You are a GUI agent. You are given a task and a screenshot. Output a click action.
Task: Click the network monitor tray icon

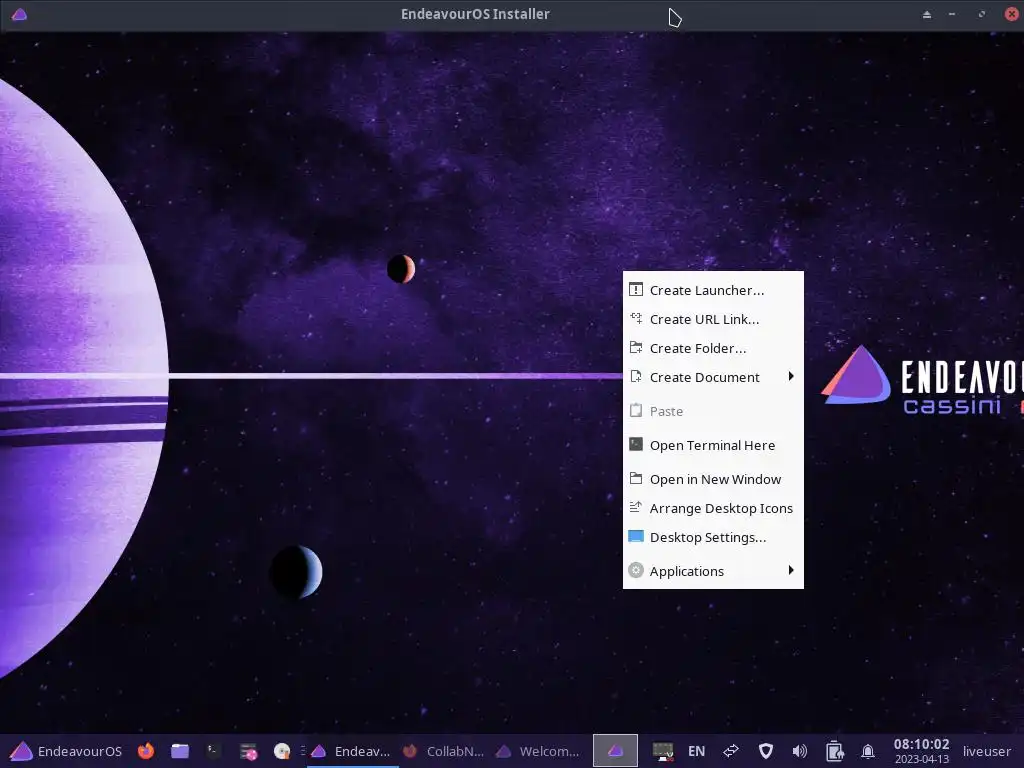click(663, 752)
